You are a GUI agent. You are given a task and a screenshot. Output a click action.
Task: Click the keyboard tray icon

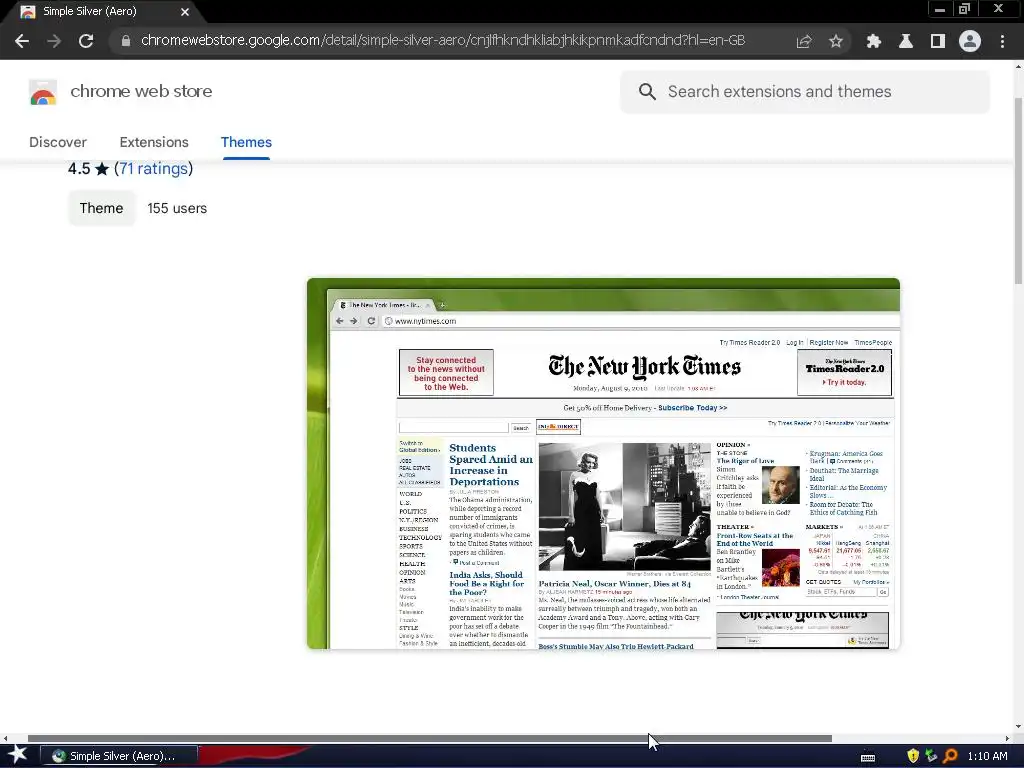tap(868, 757)
